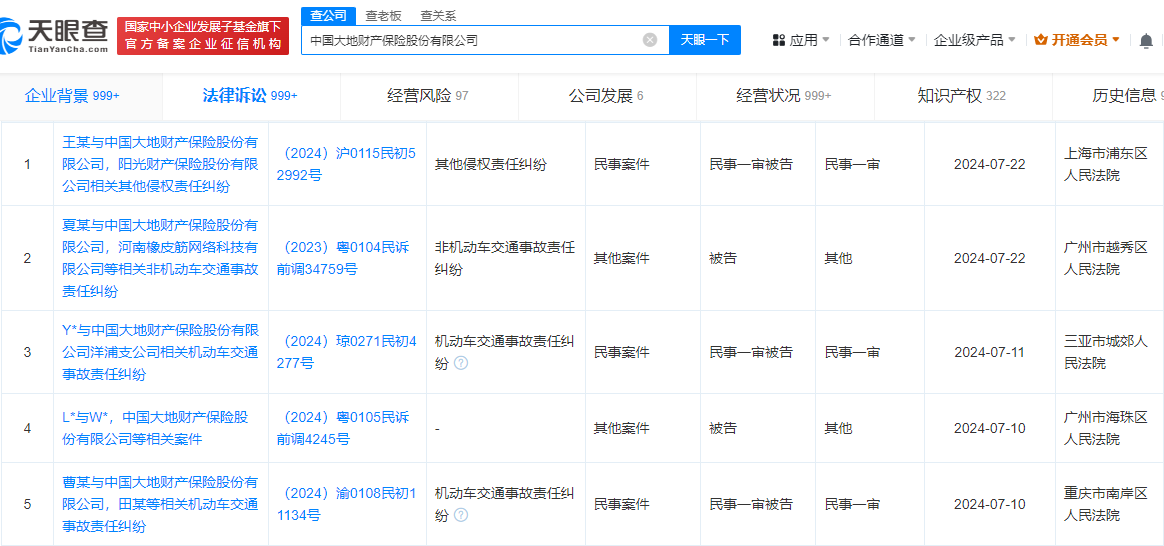This screenshot has height=546, width=1164.
Task: Click help icon in row 3 case reason
Action: tap(461, 363)
